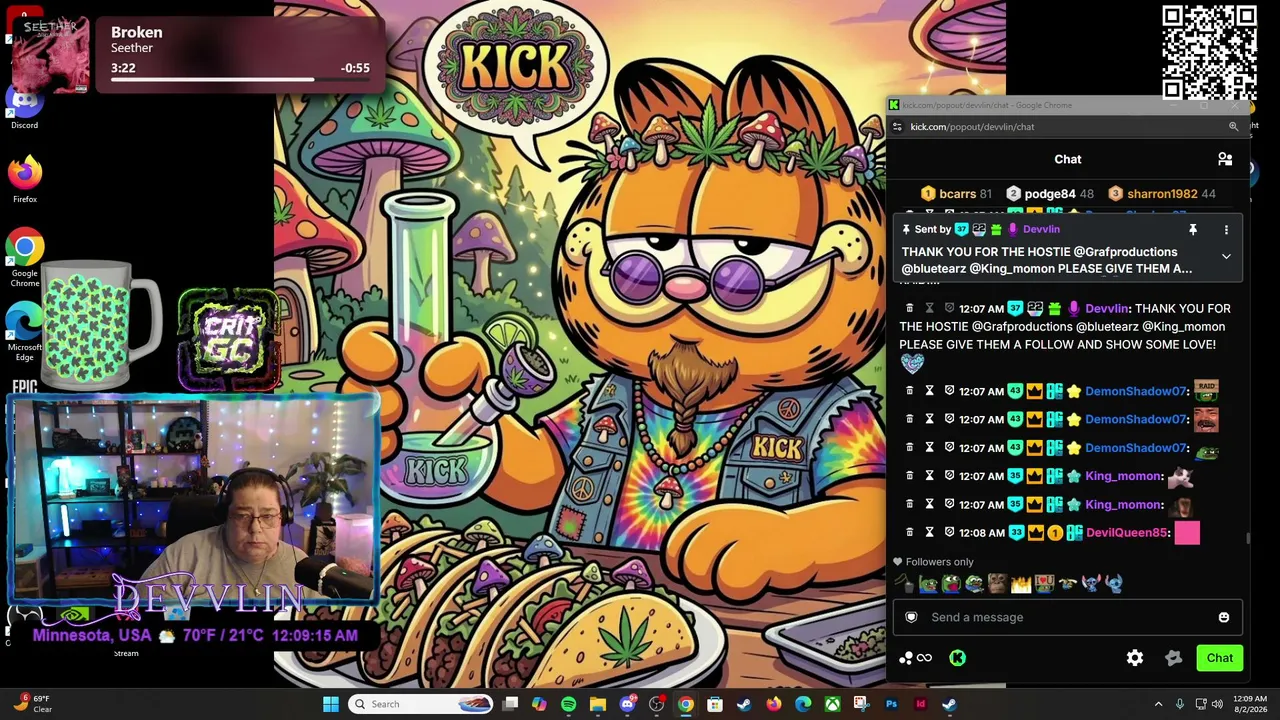The image size is (1280, 720).
Task: Insert the I love U pepe emote
Action: click(x=1045, y=584)
